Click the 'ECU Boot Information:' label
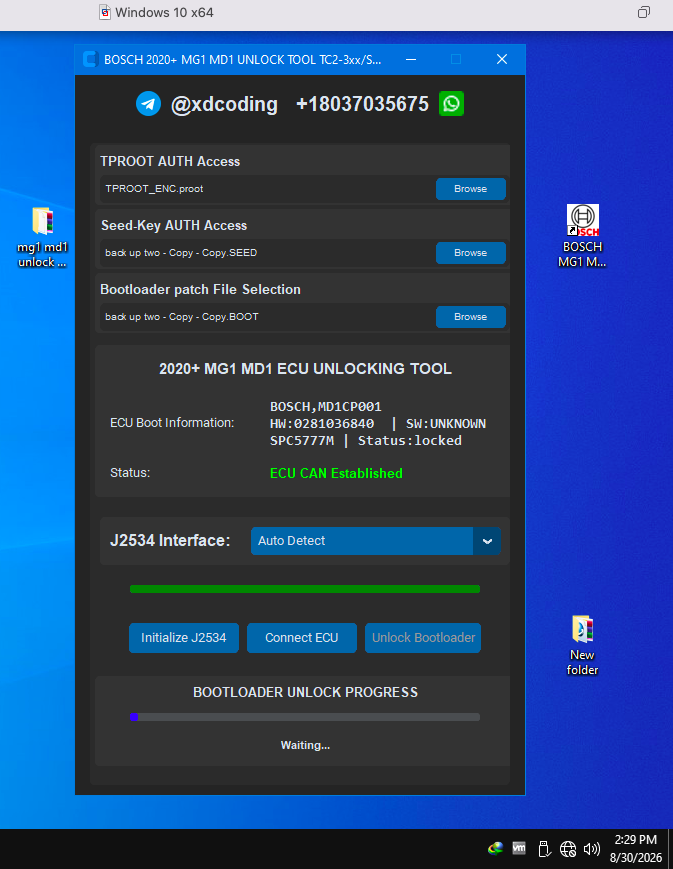This screenshot has height=869, width=673. pos(172,423)
